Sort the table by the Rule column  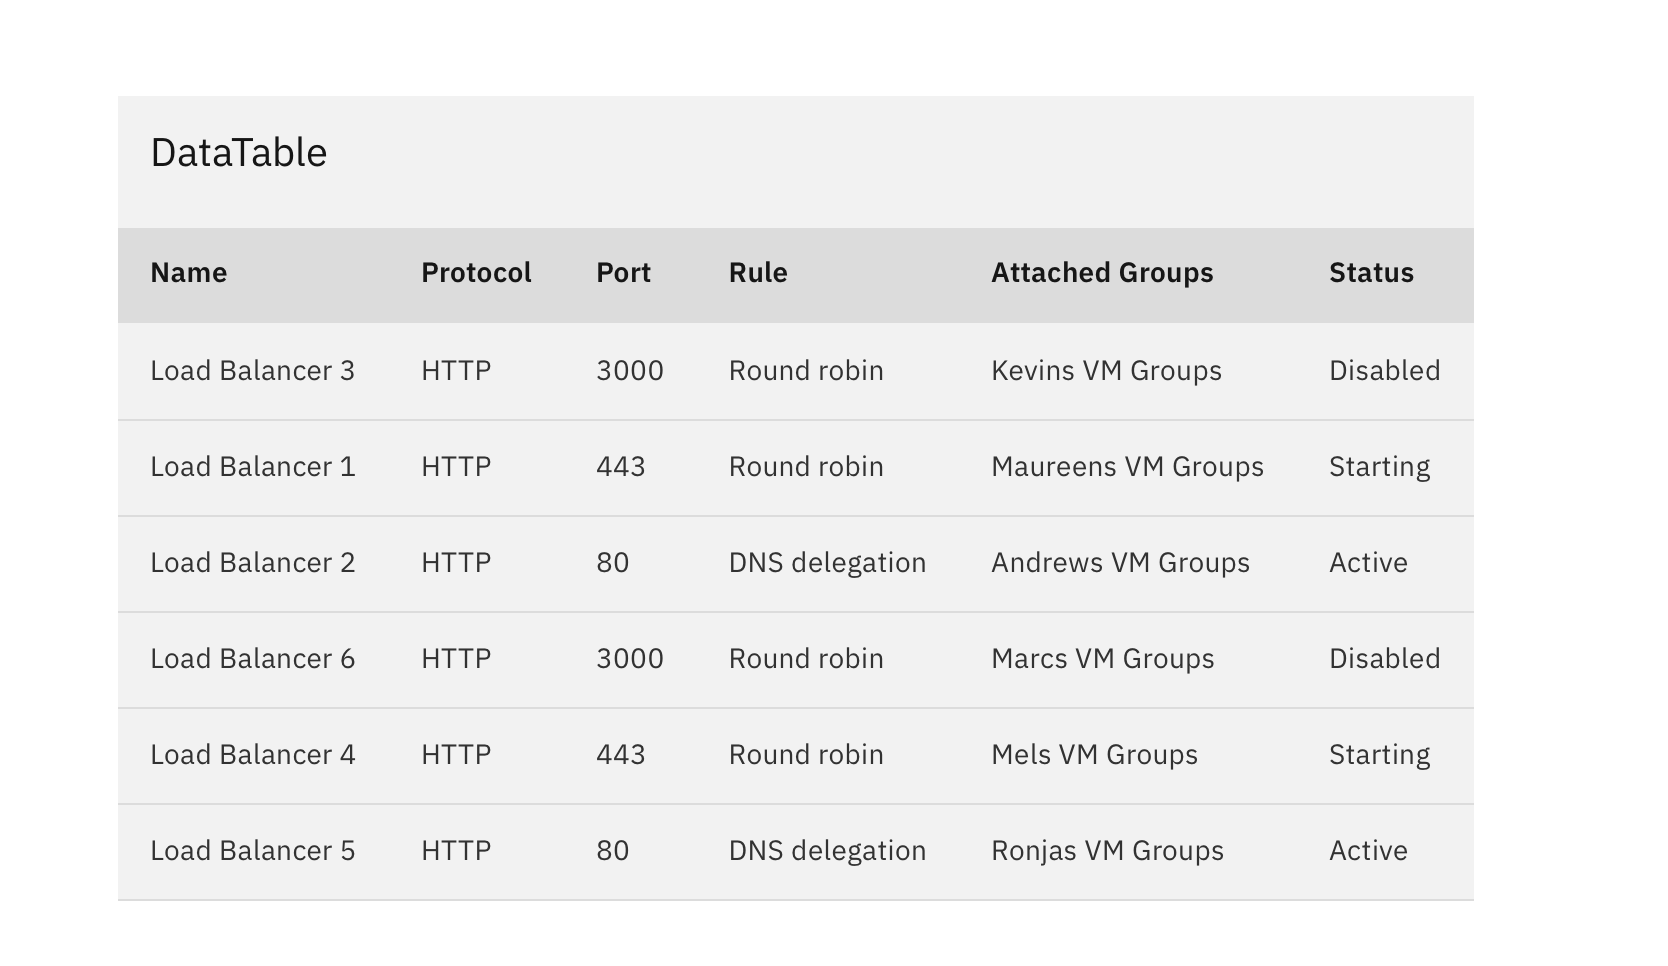758,272
